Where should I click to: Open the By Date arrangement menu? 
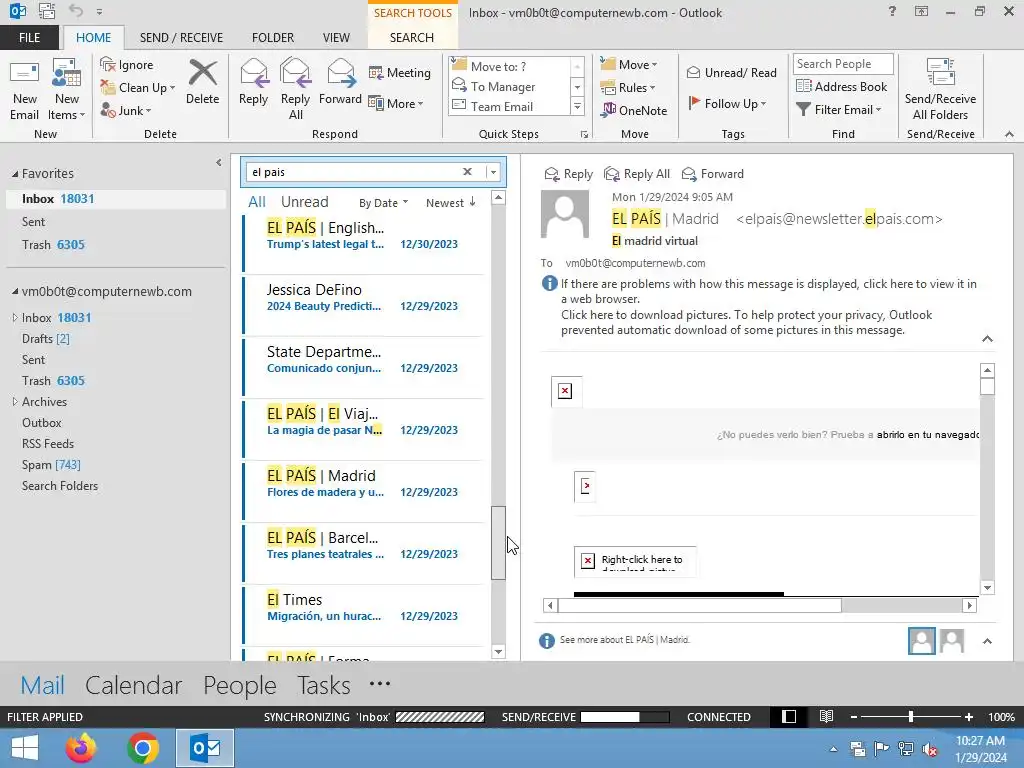click(x=383, y=202)
